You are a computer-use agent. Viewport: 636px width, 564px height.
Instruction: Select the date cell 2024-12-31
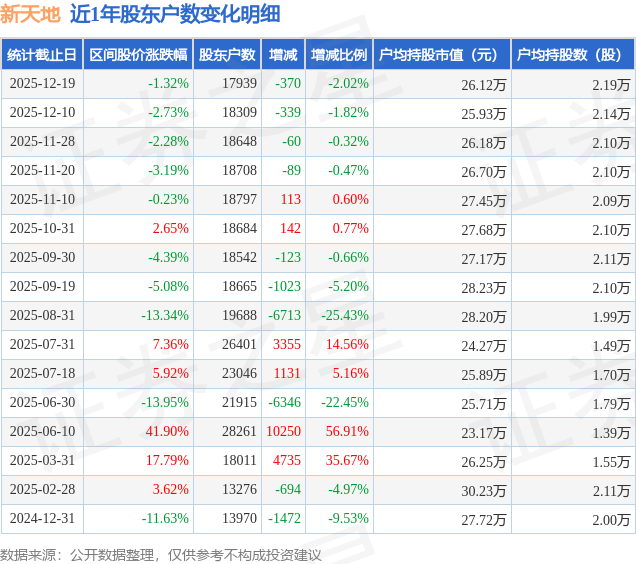click(43, 519)
